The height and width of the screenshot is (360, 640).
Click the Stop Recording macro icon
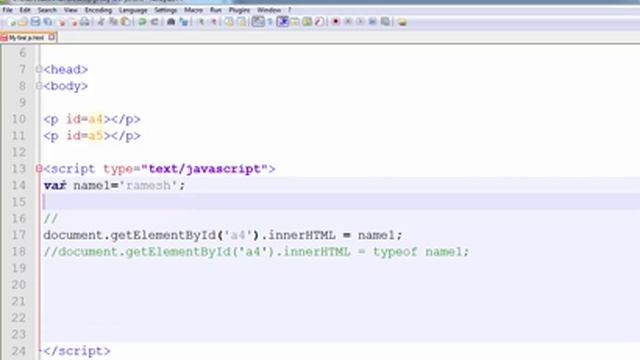pyautogui.click(x=348, y=22)
